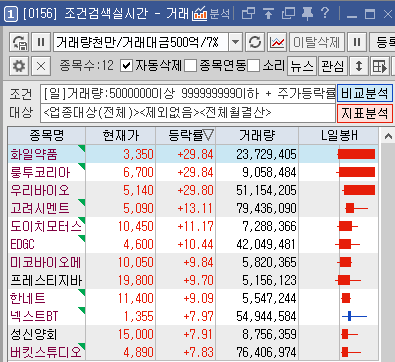Select the 성신양회 stock name
This screenshot has height=362, width=395.
(34, 334)
